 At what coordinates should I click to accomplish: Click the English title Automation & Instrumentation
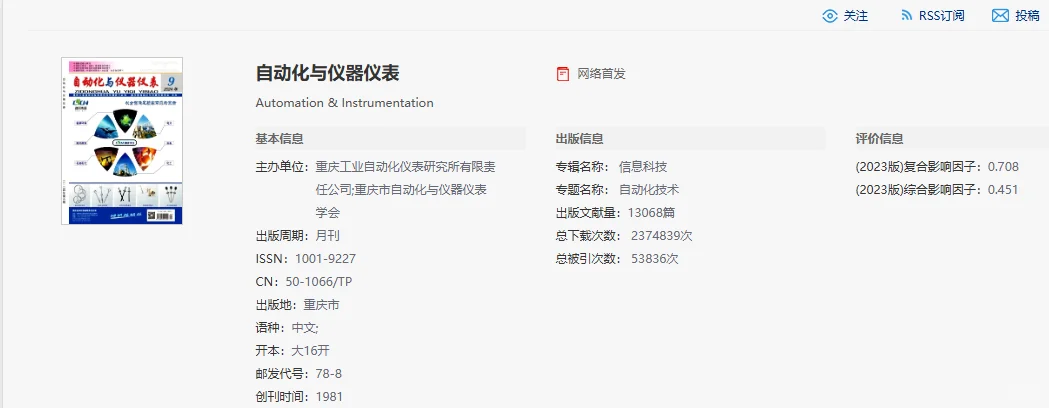(x=345, y=103)
